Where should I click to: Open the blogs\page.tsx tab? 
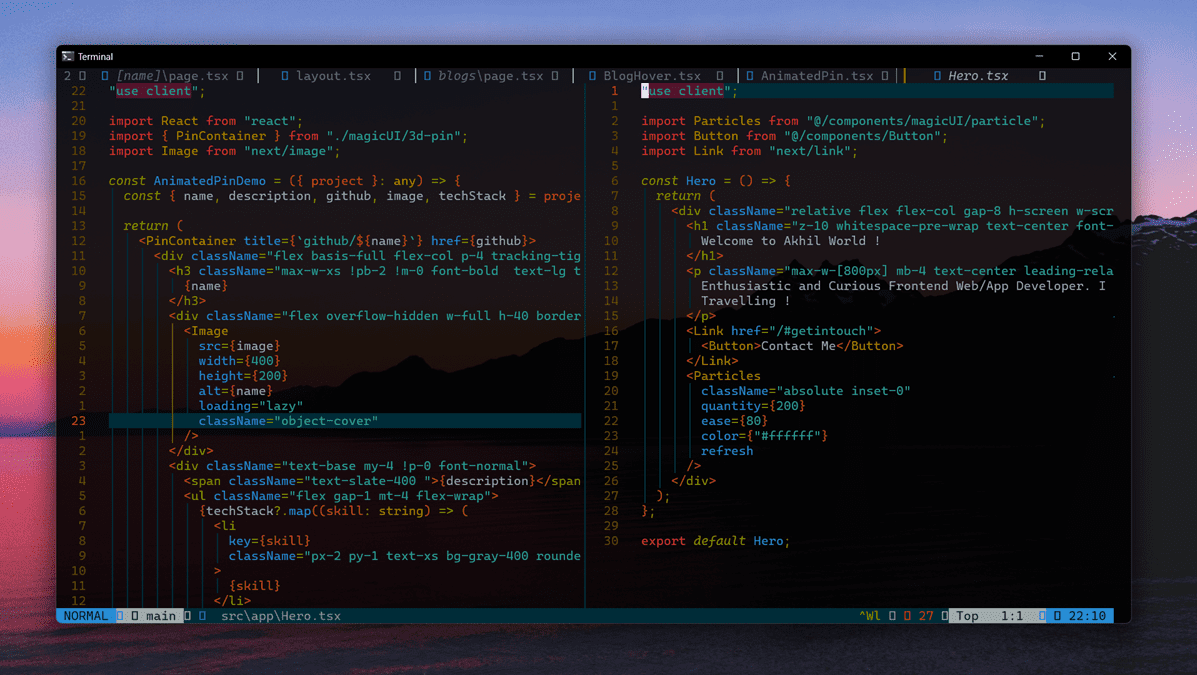click(491, 76)
